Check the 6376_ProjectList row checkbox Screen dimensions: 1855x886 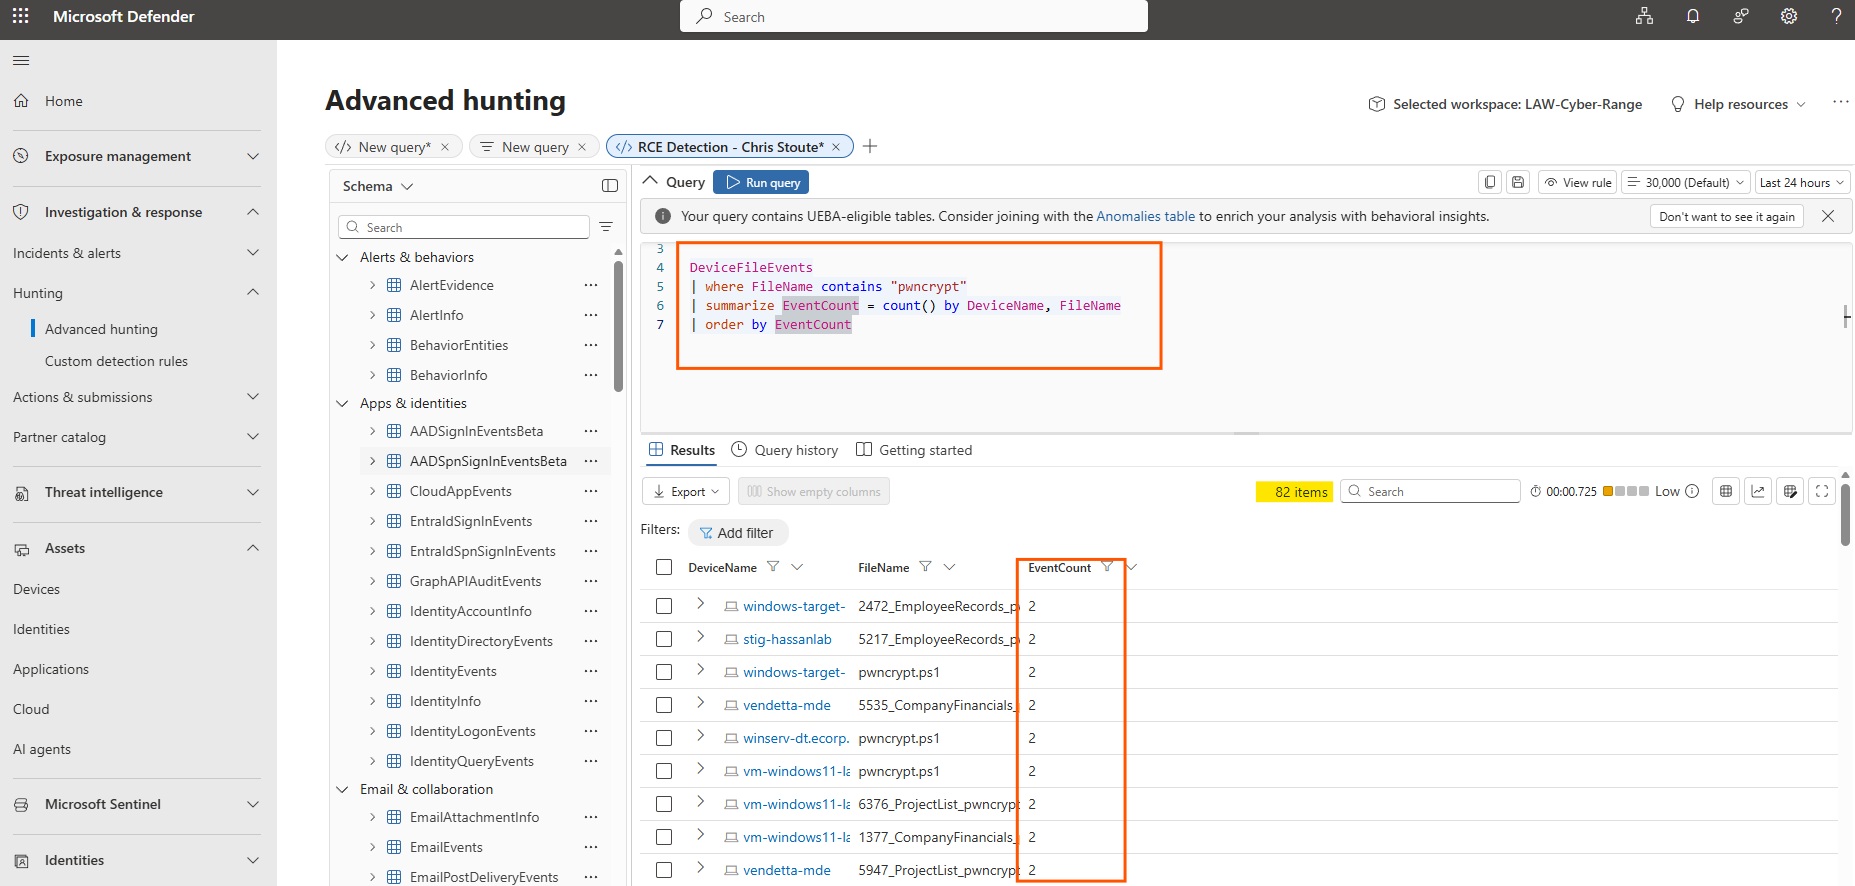[x=664, y=804]
